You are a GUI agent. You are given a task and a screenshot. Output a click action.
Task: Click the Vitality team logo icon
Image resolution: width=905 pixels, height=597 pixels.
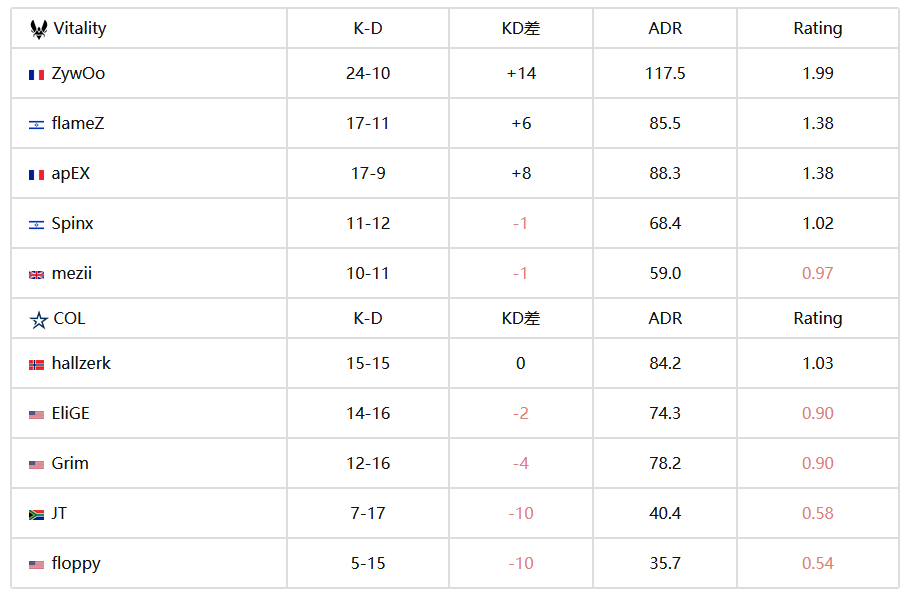(39, 29)
